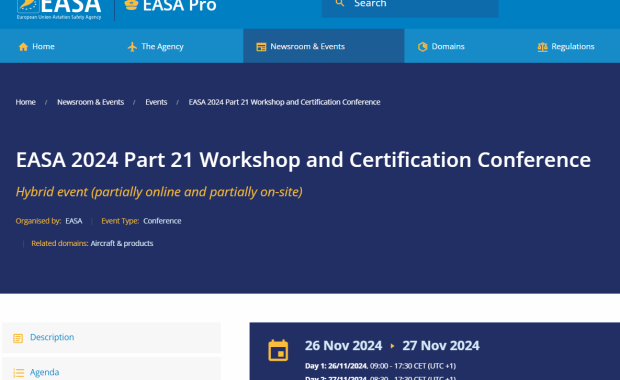Click the Conference event type link

click(x=162, y=221)
